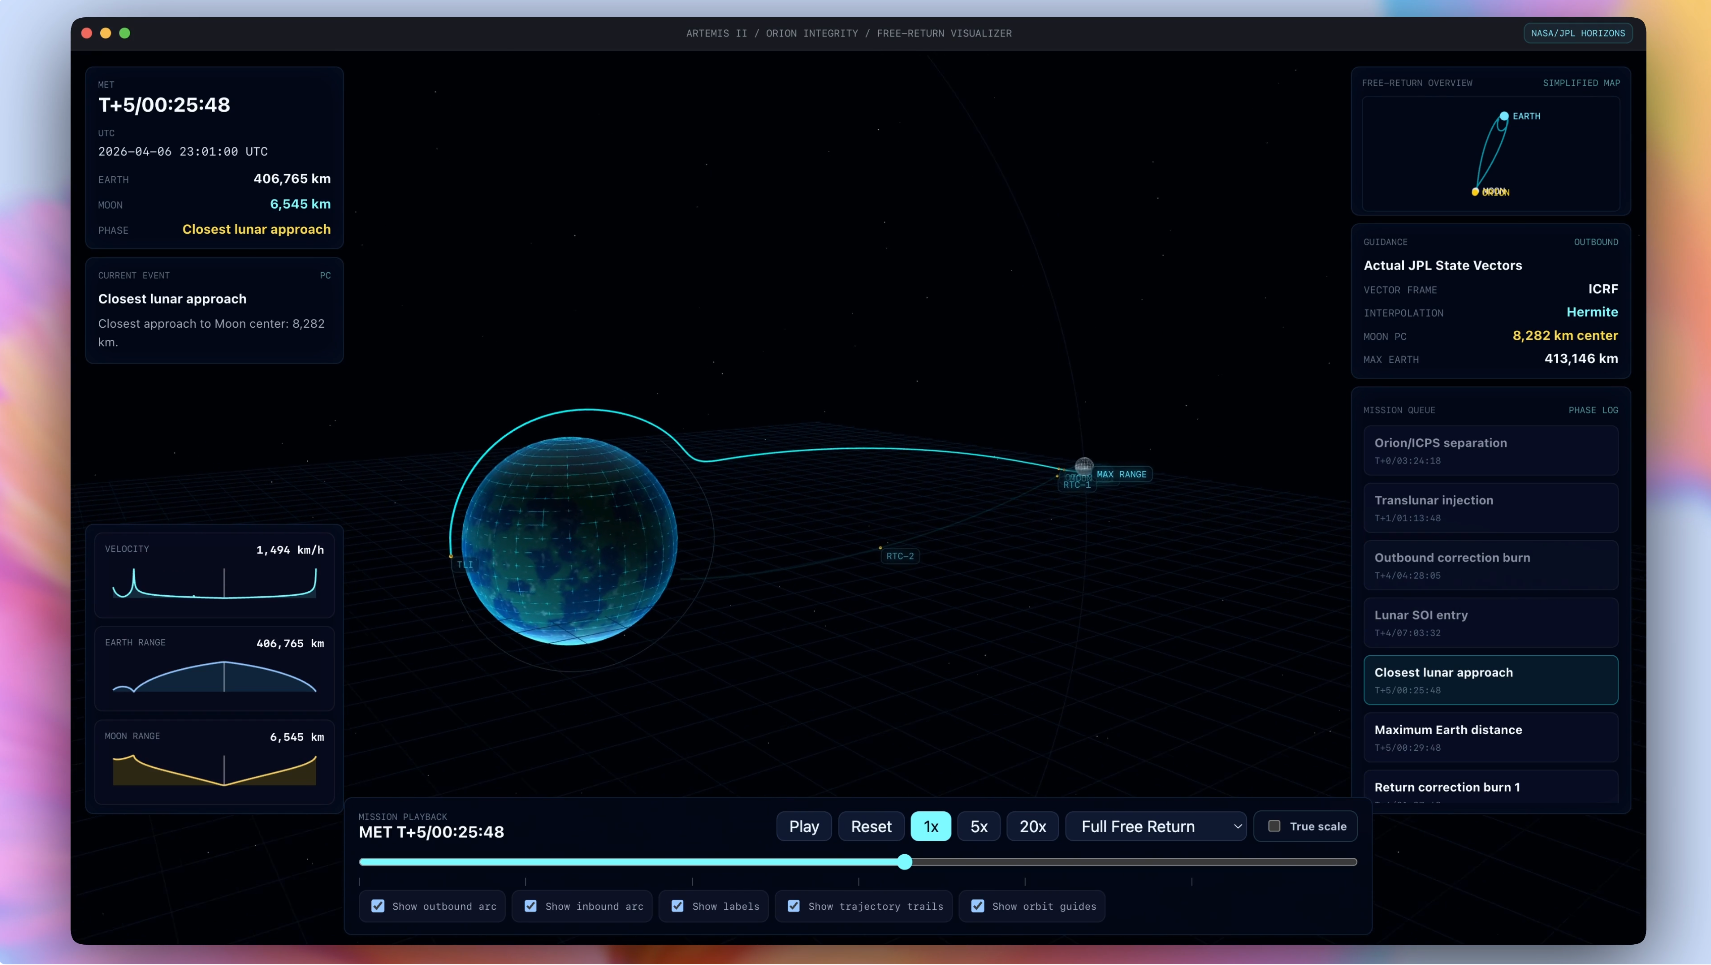Click the 8,282 km center value
Screen dimensions: 1711x965
click(x=1565, y=336)
